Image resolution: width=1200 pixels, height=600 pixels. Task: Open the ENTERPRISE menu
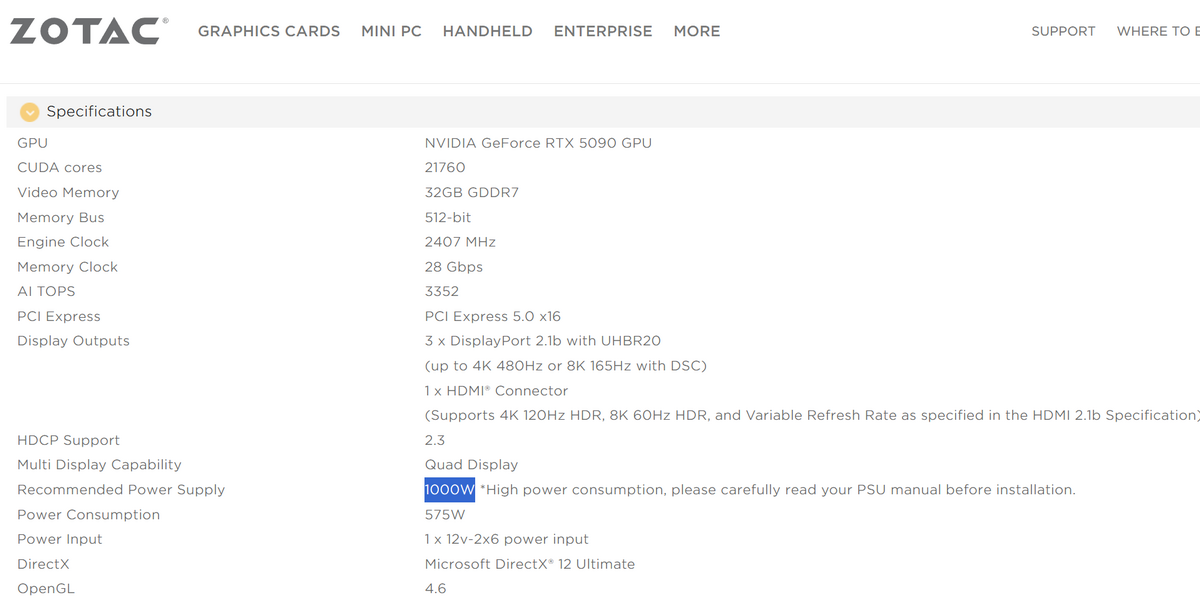click(x=603, y=31)
